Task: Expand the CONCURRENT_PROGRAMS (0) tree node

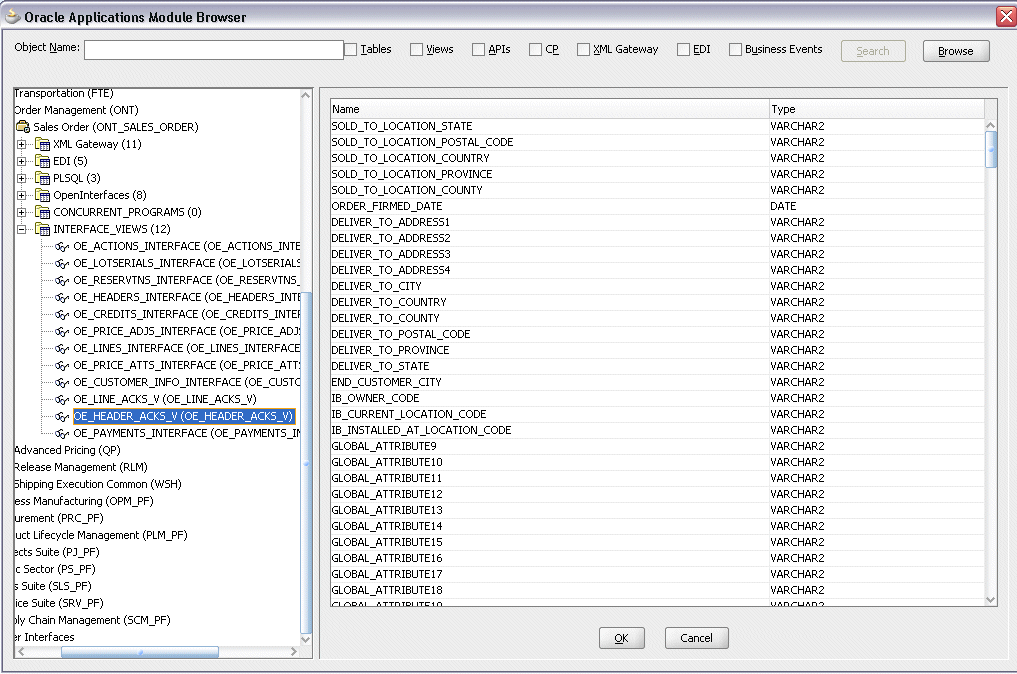Action: tap(21, 212)
